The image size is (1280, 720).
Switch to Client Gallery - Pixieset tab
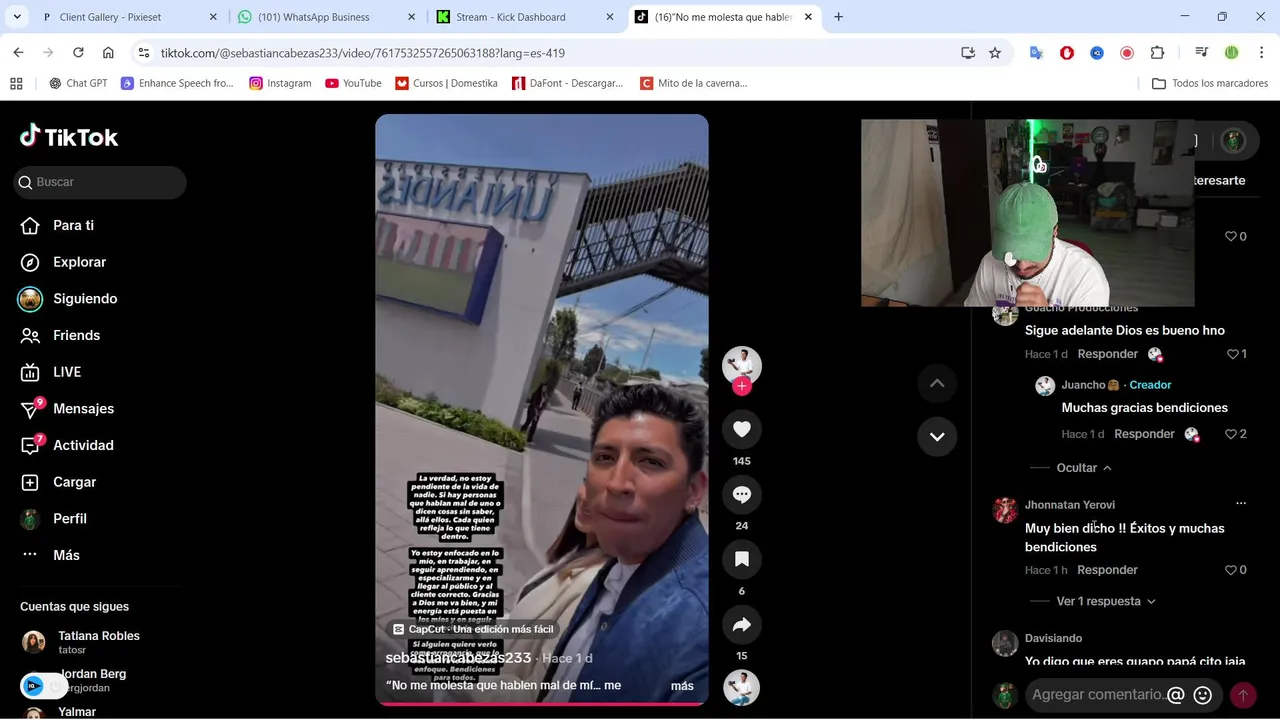tap(128, 17)
